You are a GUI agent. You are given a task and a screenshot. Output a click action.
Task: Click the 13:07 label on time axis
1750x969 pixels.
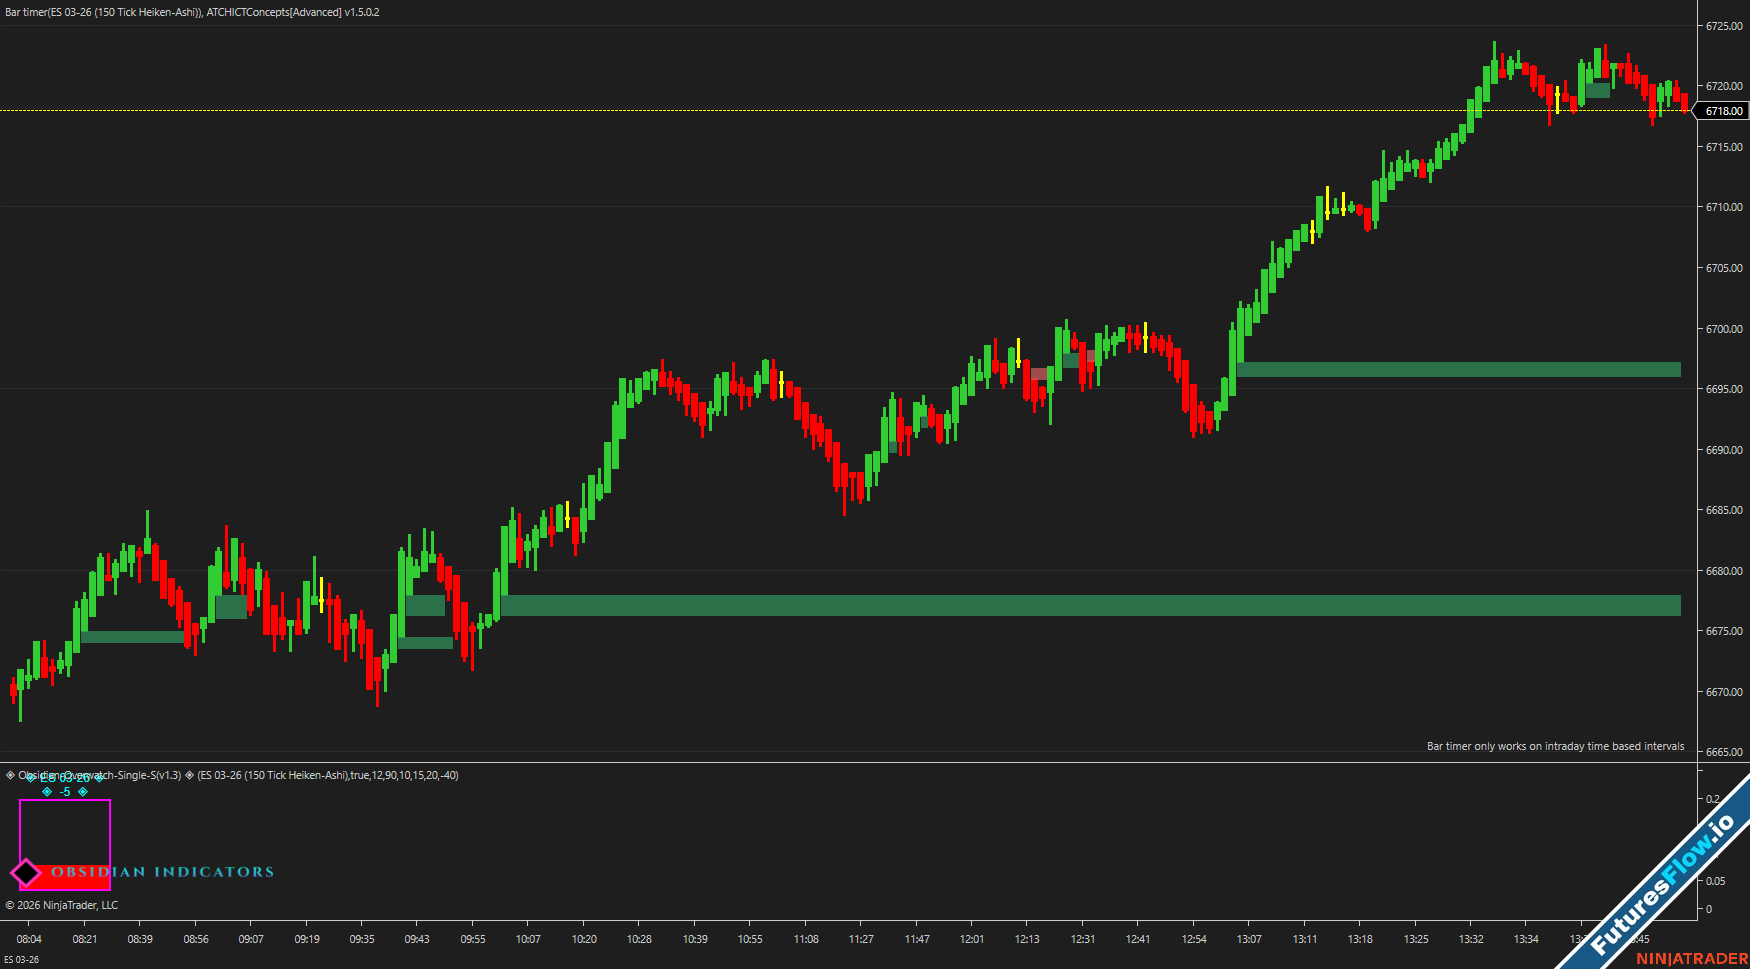point(1249,939)
